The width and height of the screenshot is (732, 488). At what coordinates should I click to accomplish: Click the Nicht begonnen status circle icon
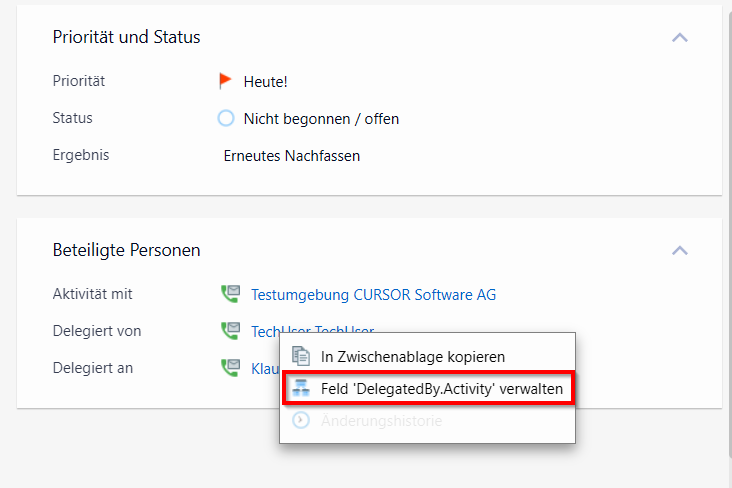[x=226, y=118]
